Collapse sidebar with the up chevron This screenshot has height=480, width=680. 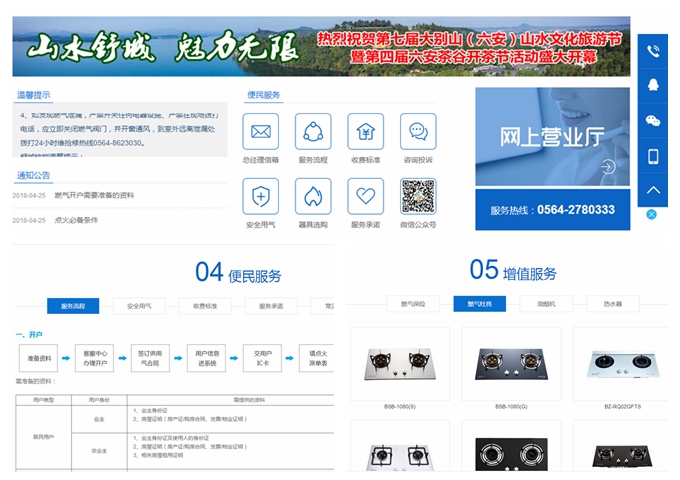pyautogui.click(x=653, y=190)
